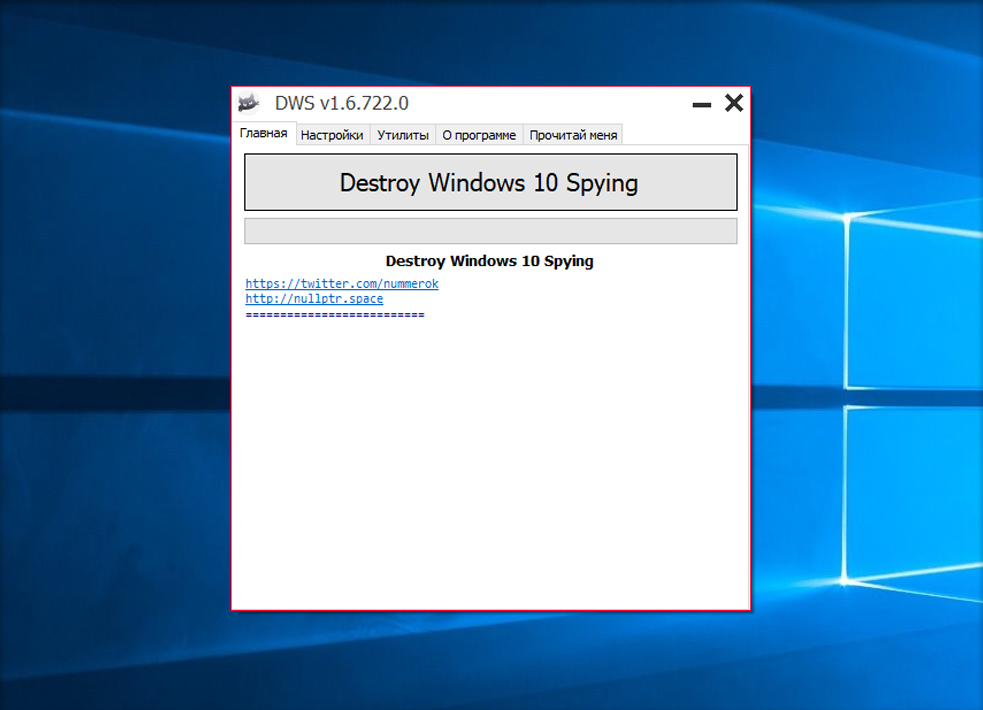Click the bold Destroy Windows 10 Spying heading

click(490, 261)
